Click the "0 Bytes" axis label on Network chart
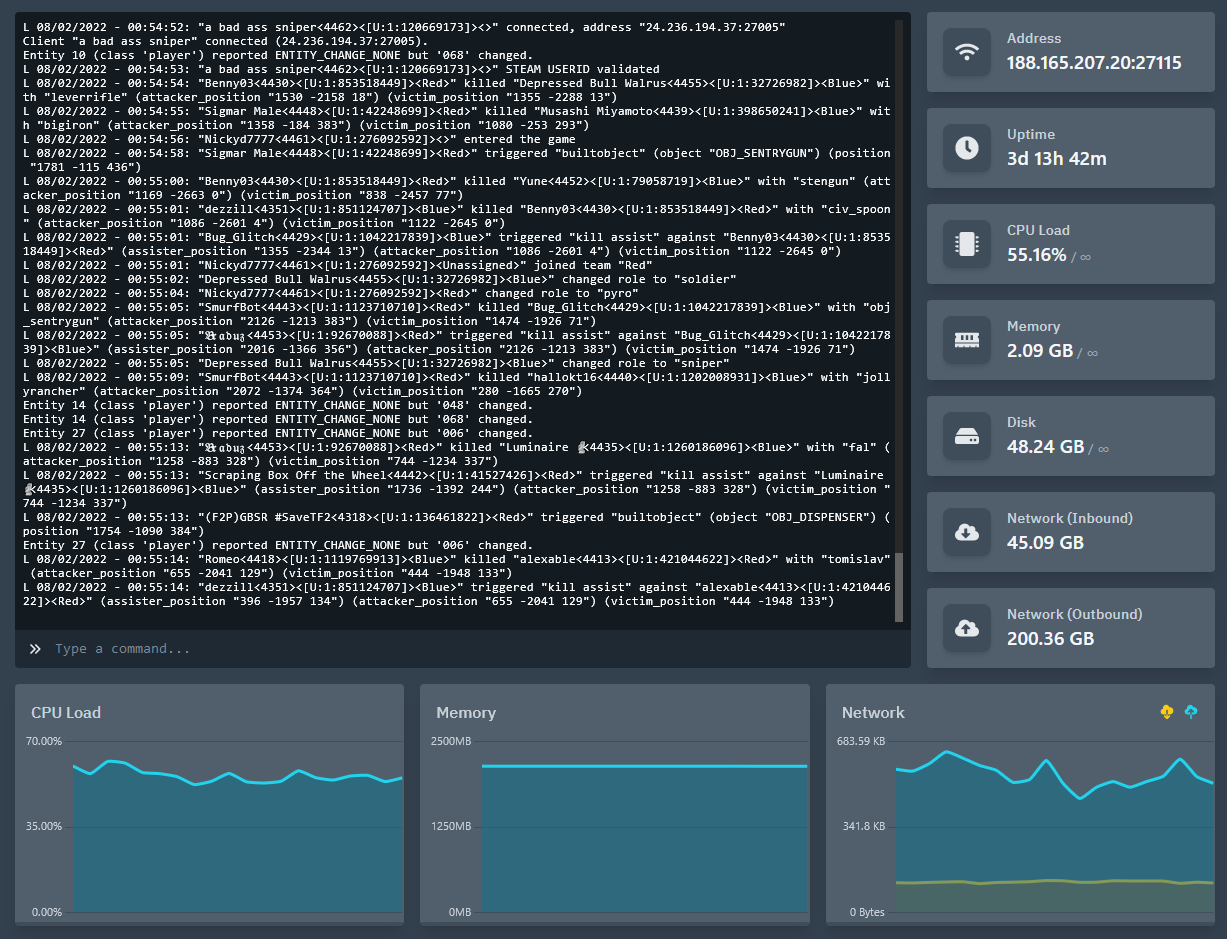Image resolution: width=1227 pixels, height=939 pixels. pyautogui.click(x=867, y=912)
